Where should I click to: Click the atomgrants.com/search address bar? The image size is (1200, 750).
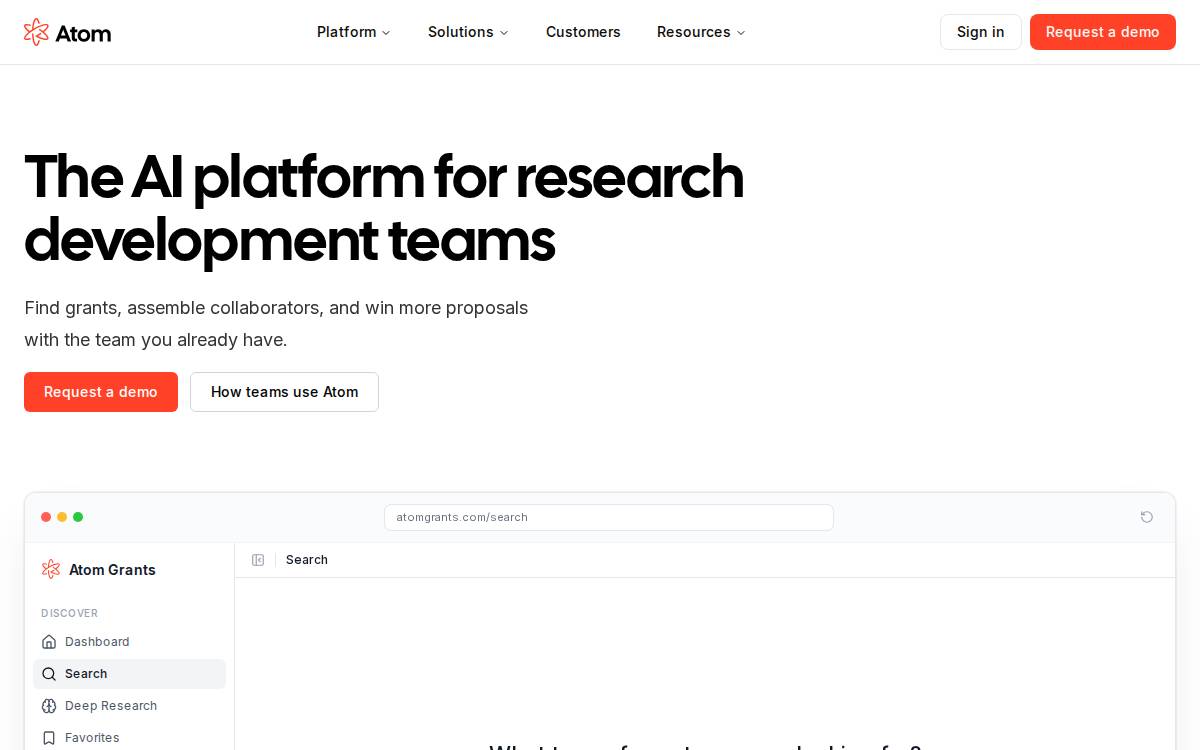click(x=608, y=517)
